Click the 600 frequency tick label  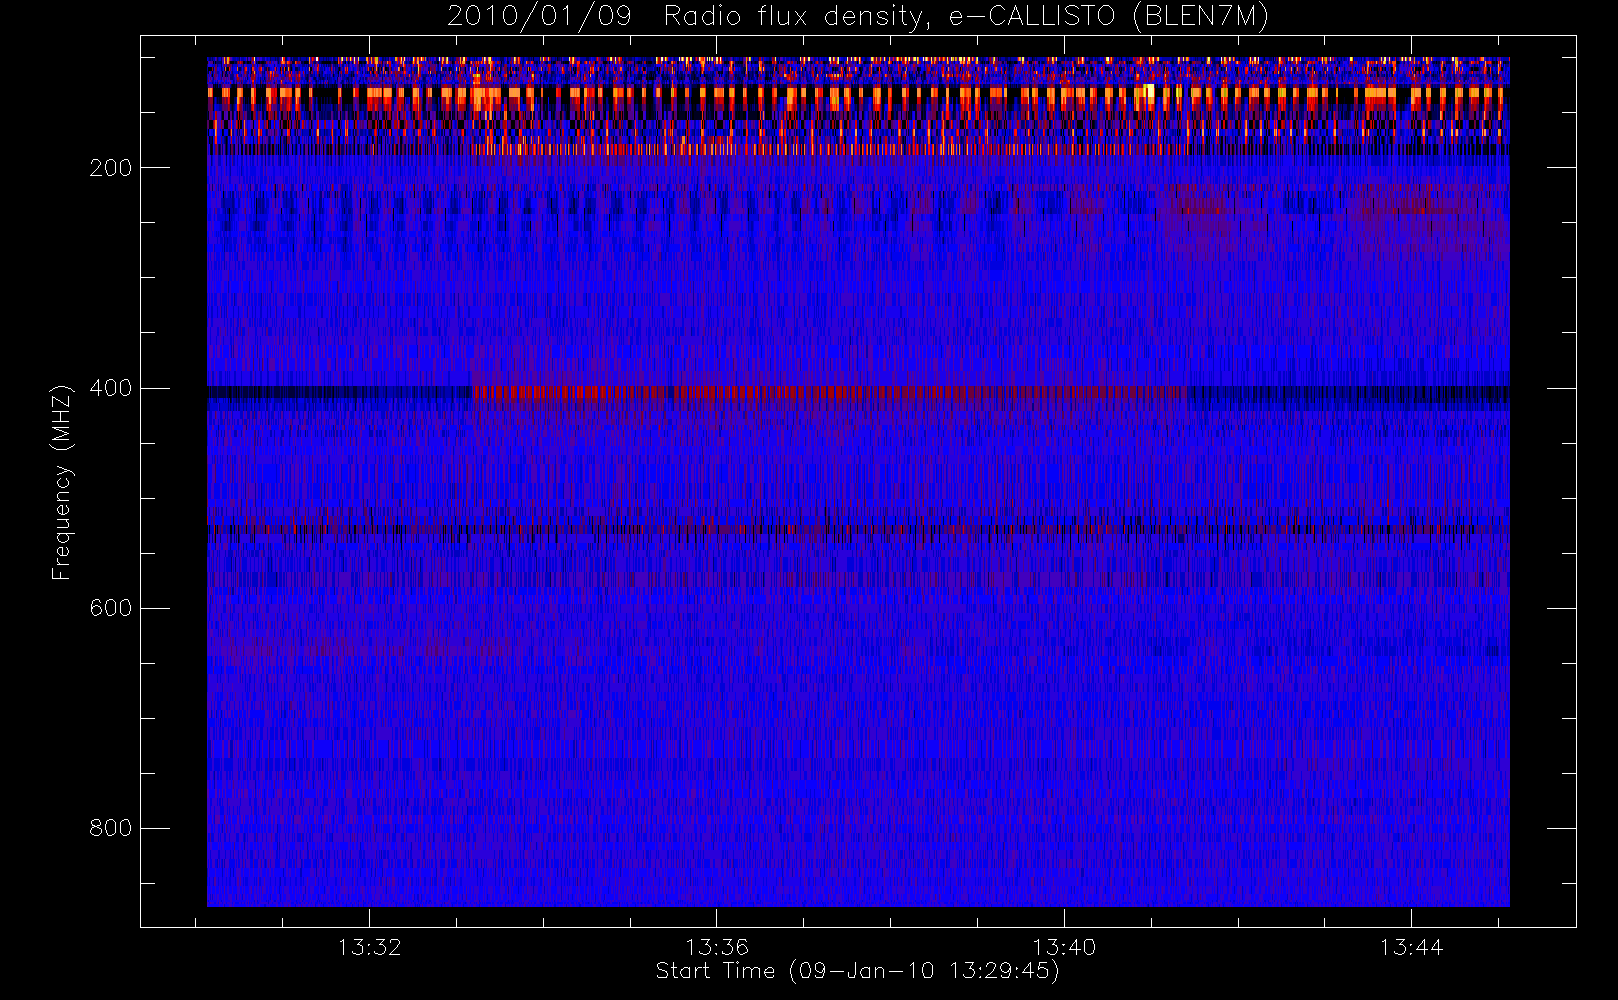[x=111, y=608]
